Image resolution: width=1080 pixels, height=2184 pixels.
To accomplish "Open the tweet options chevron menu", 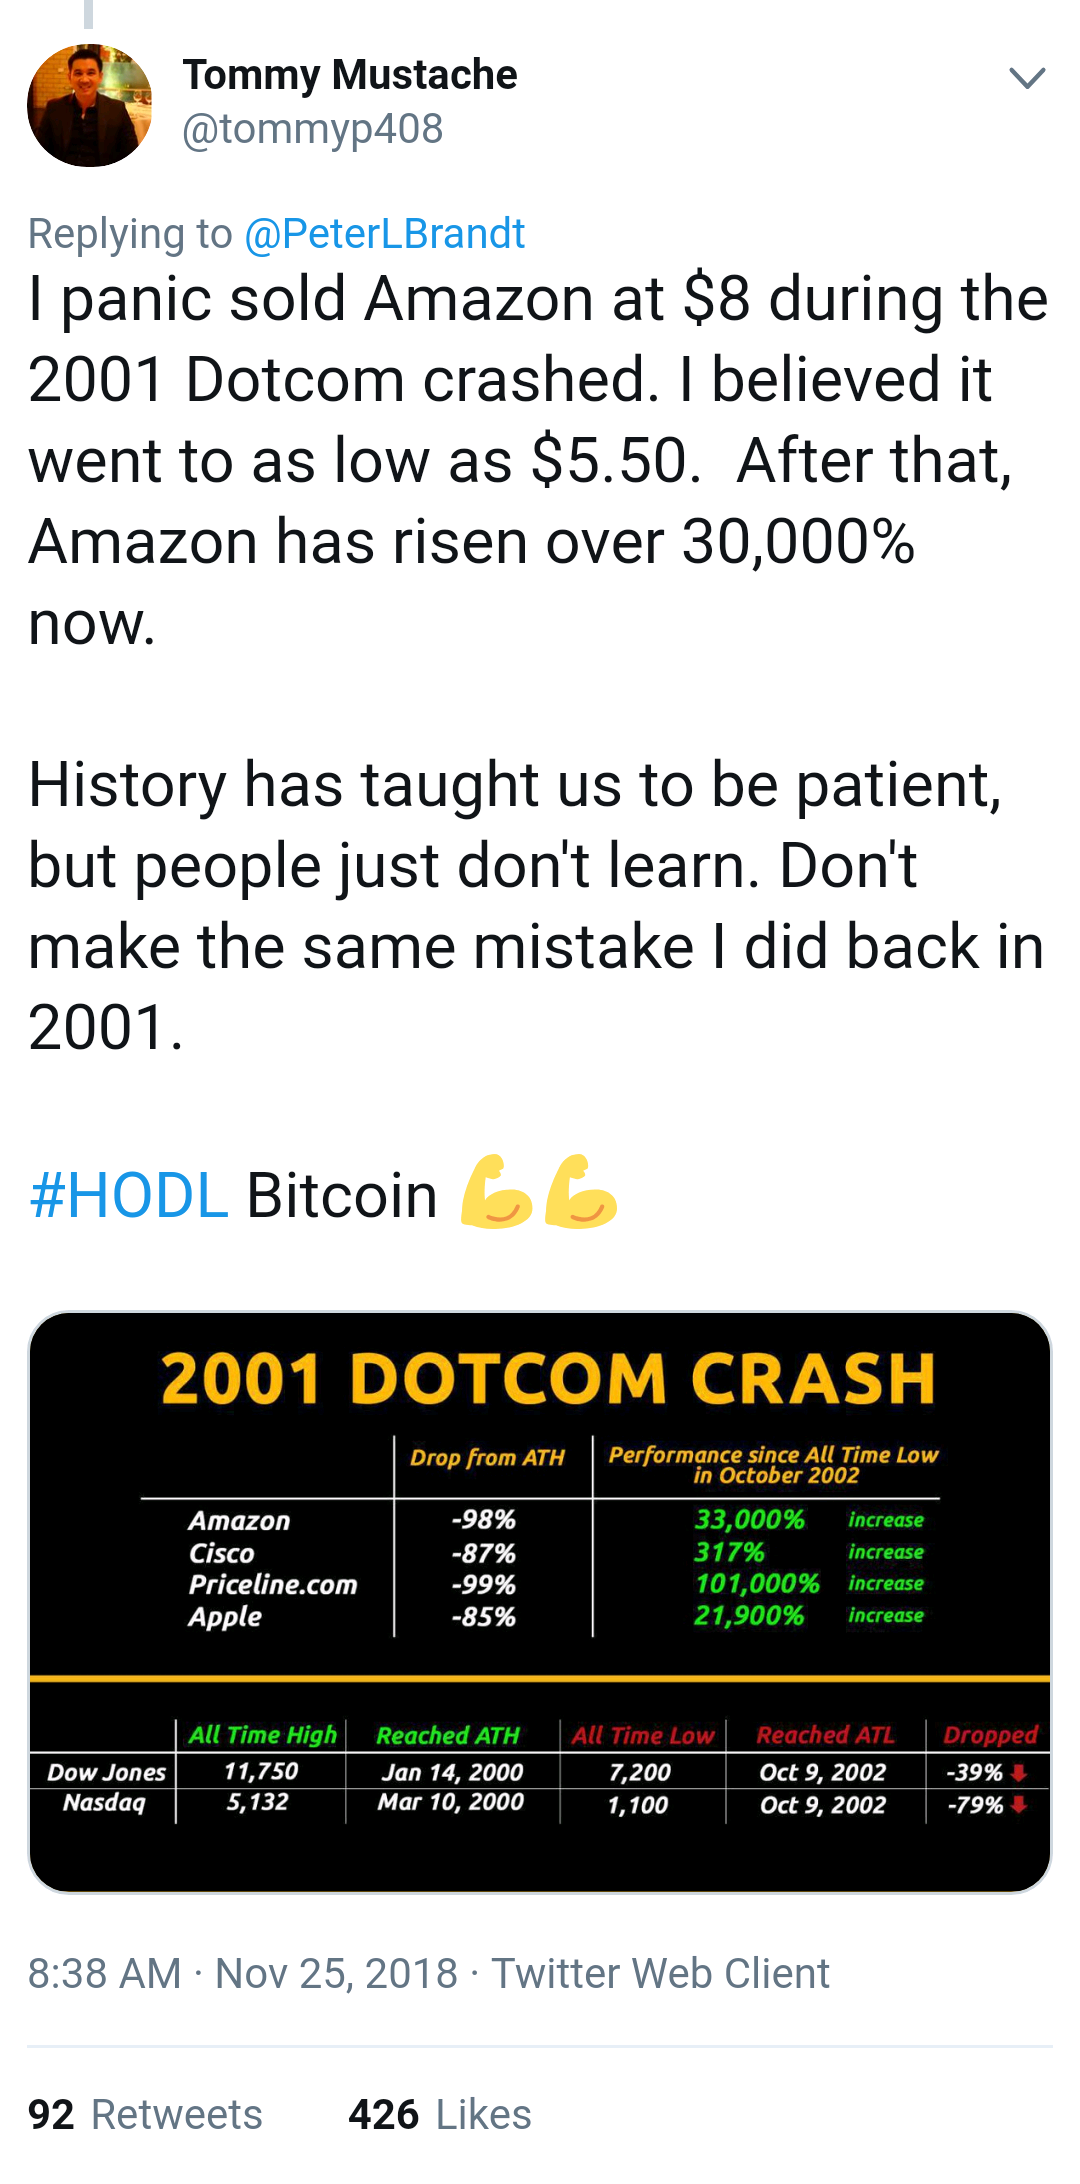I will point(1027,78).
